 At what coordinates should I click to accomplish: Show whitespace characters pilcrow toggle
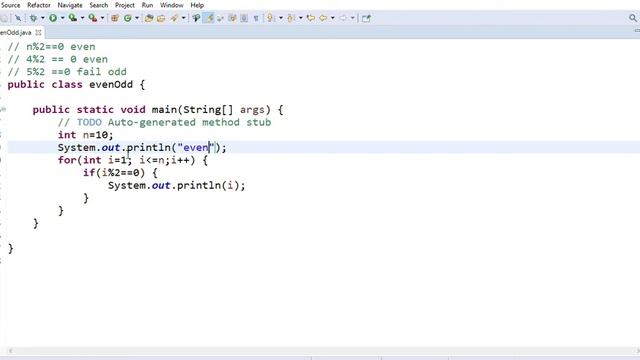click(x=256, y=18)
